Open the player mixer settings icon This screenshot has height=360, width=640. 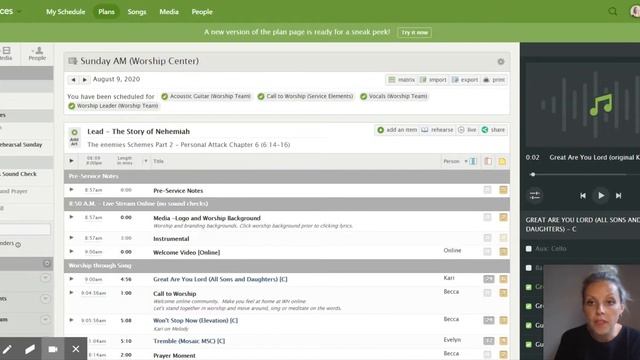(535, 196)
